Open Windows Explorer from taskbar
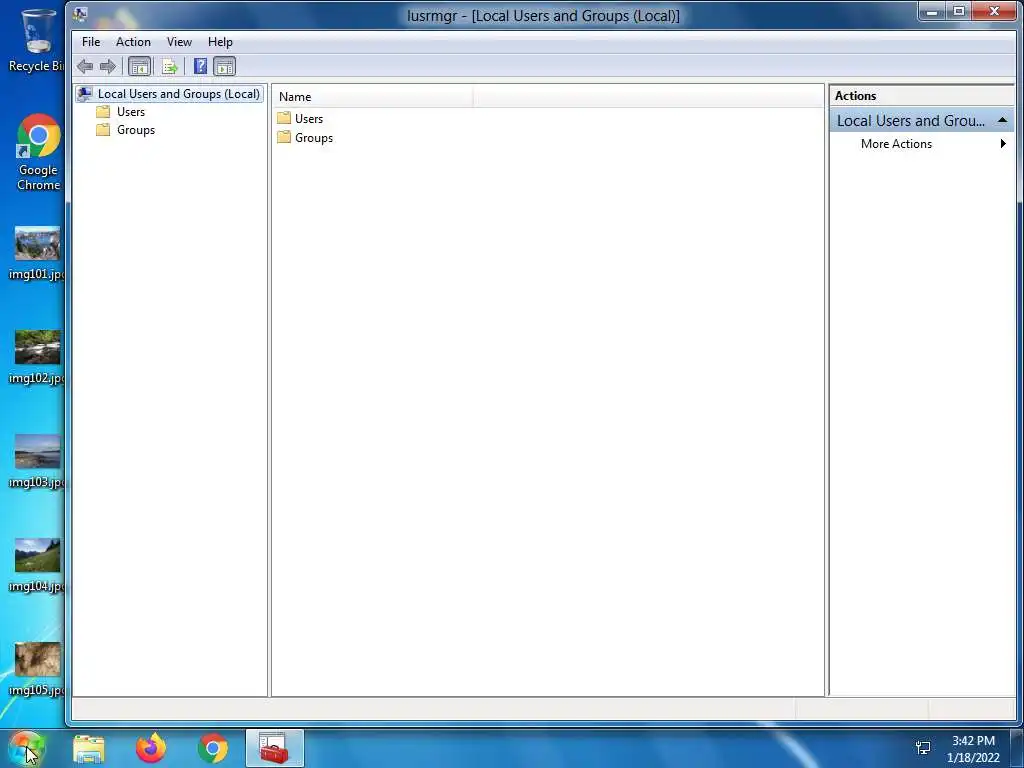This screenshot has height=768, width=1024. 89,749
